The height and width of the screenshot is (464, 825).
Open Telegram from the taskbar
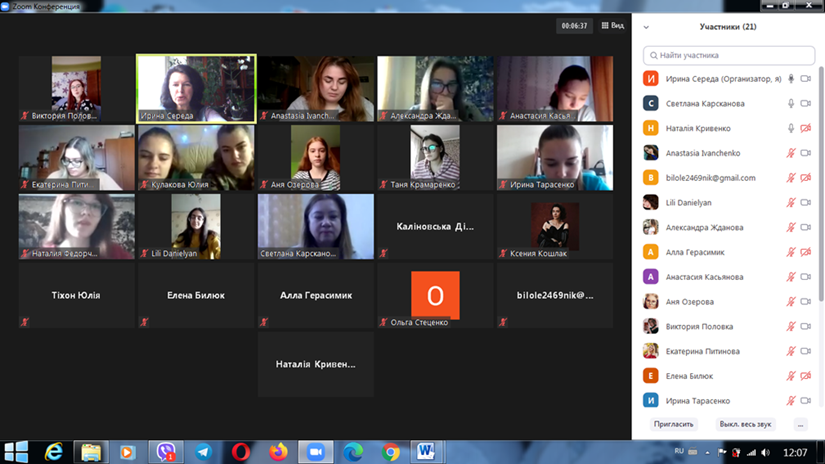pyautogui.click(x=203, y=452)
